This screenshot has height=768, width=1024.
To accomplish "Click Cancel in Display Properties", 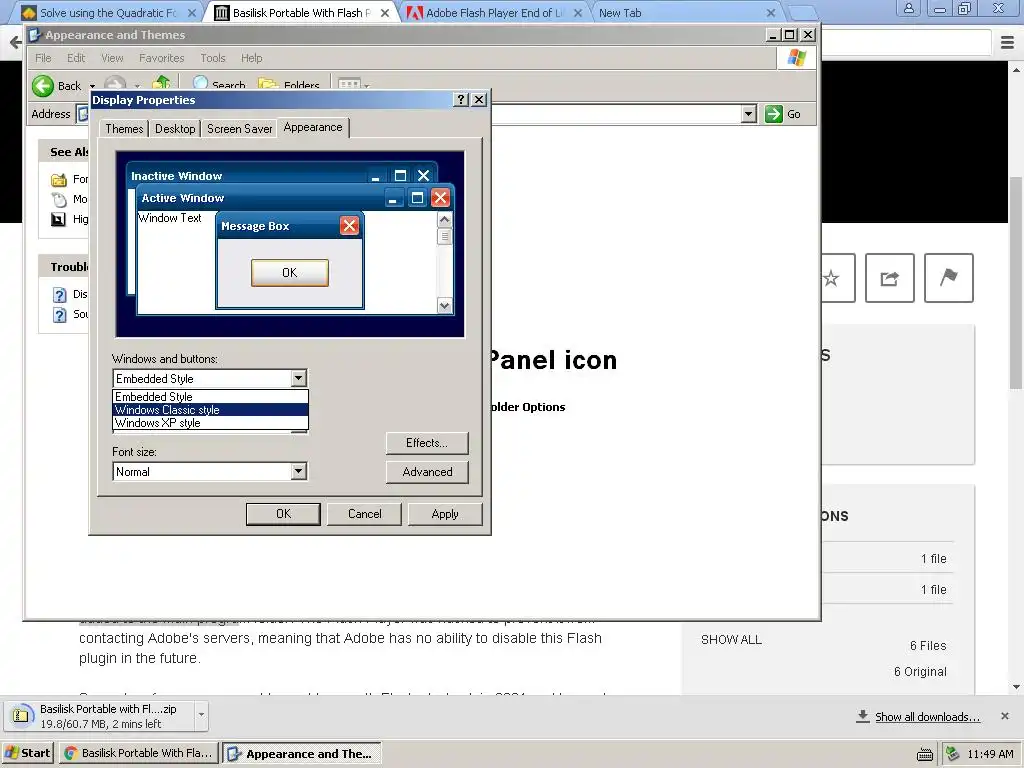I will 364,514.
